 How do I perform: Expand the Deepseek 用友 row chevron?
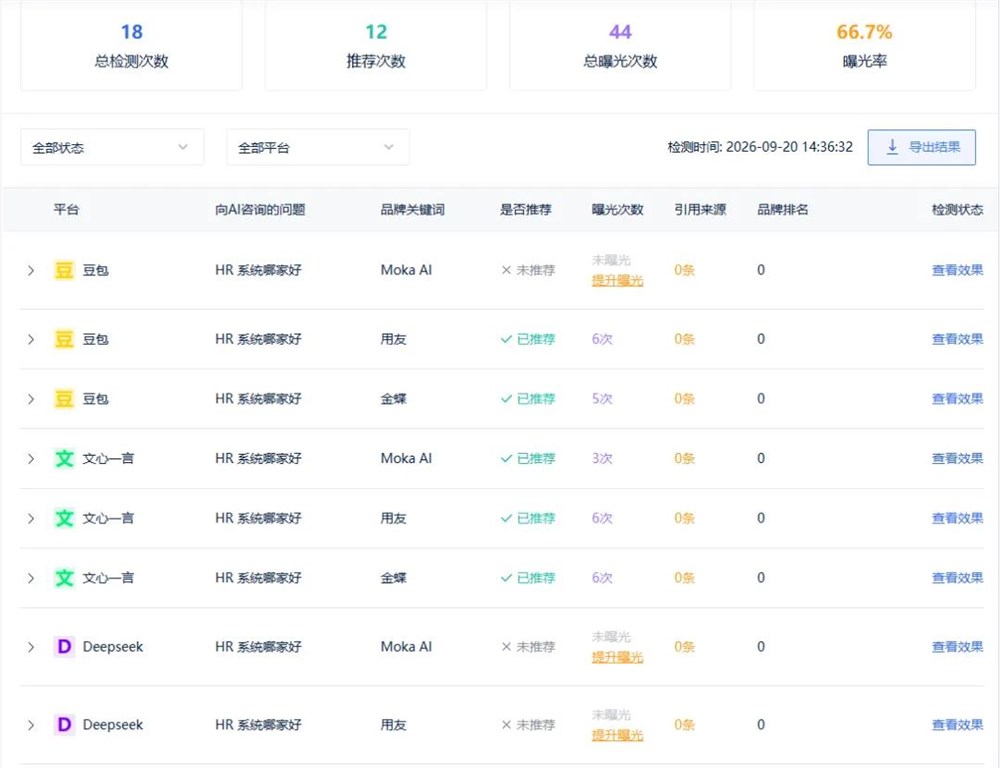click(31, 725)
